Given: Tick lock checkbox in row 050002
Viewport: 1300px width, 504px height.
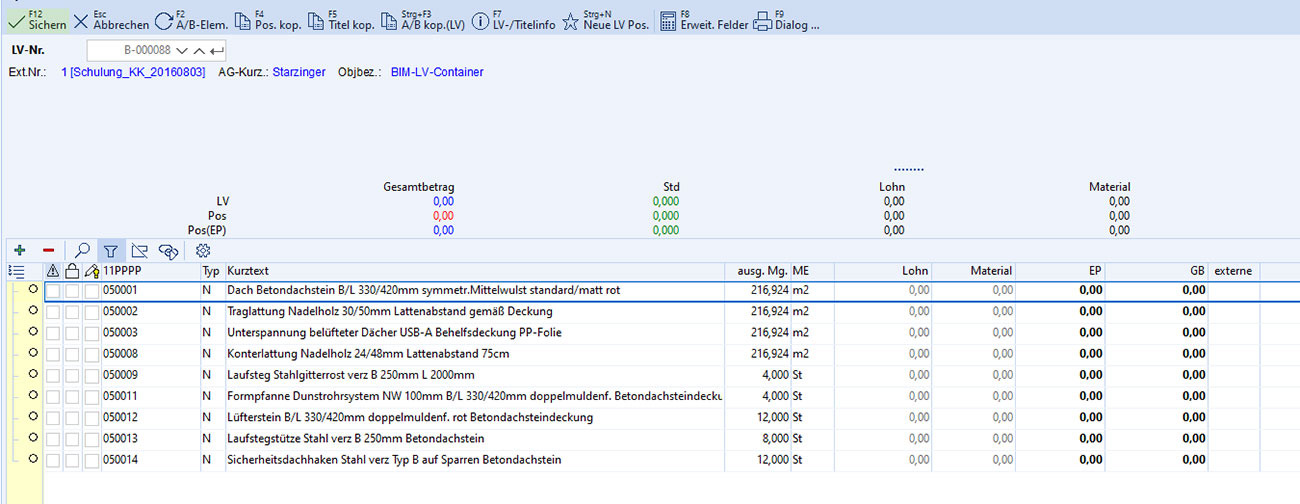Looking at the screenshot, I should click(x=72, y=312).
